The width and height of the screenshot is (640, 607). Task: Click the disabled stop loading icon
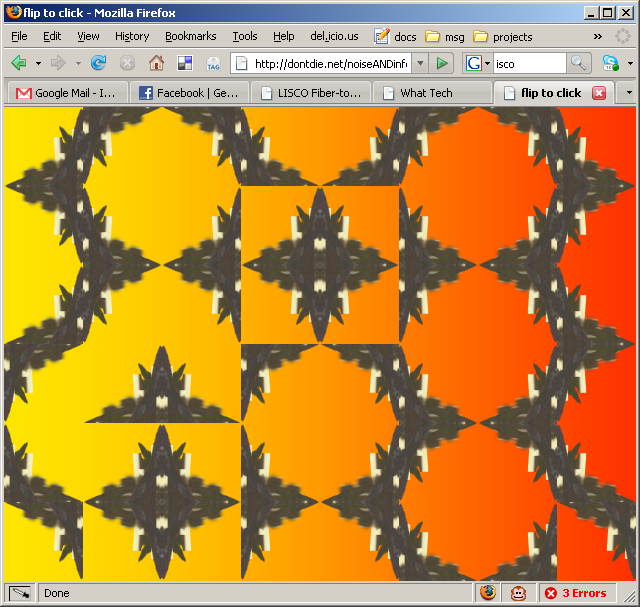click(x=127, y=63)
